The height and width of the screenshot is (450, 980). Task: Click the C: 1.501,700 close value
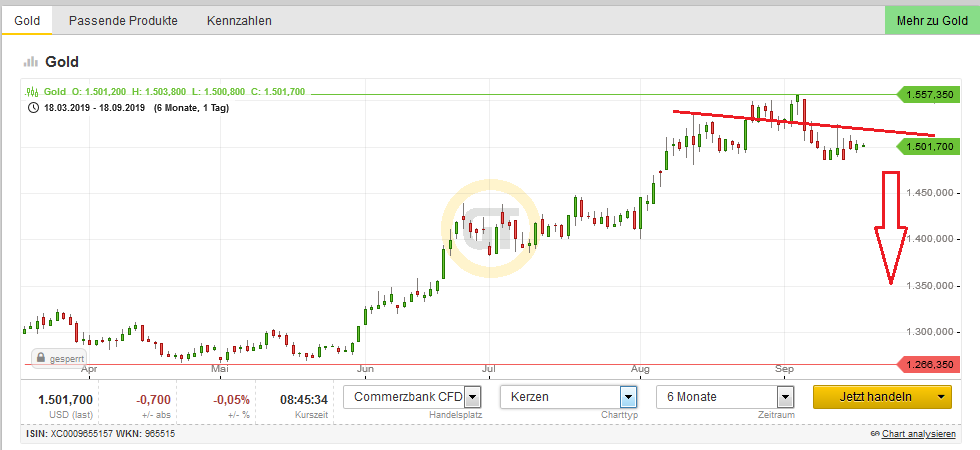point(278,92)
